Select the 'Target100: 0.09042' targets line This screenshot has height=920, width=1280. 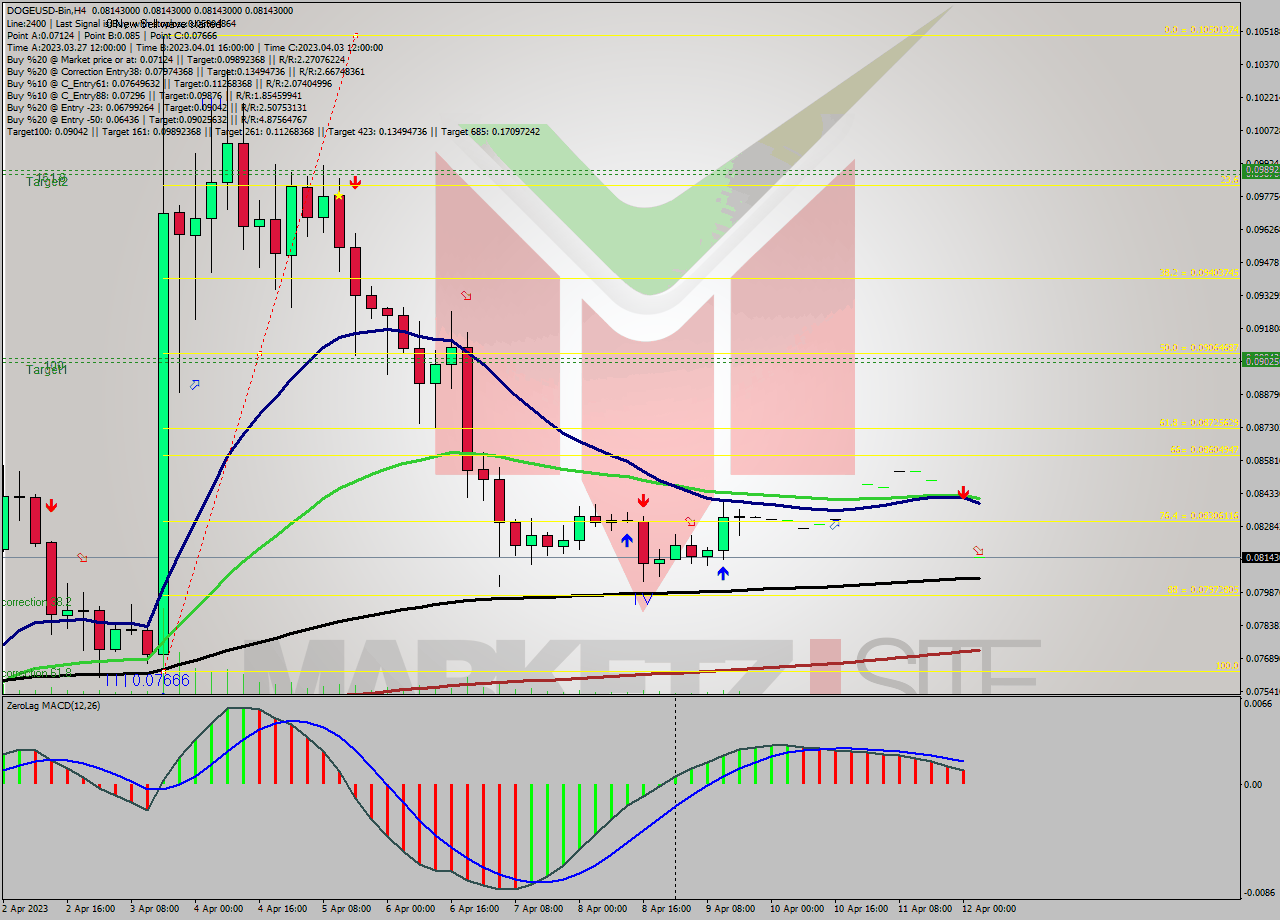coord(273,131)
